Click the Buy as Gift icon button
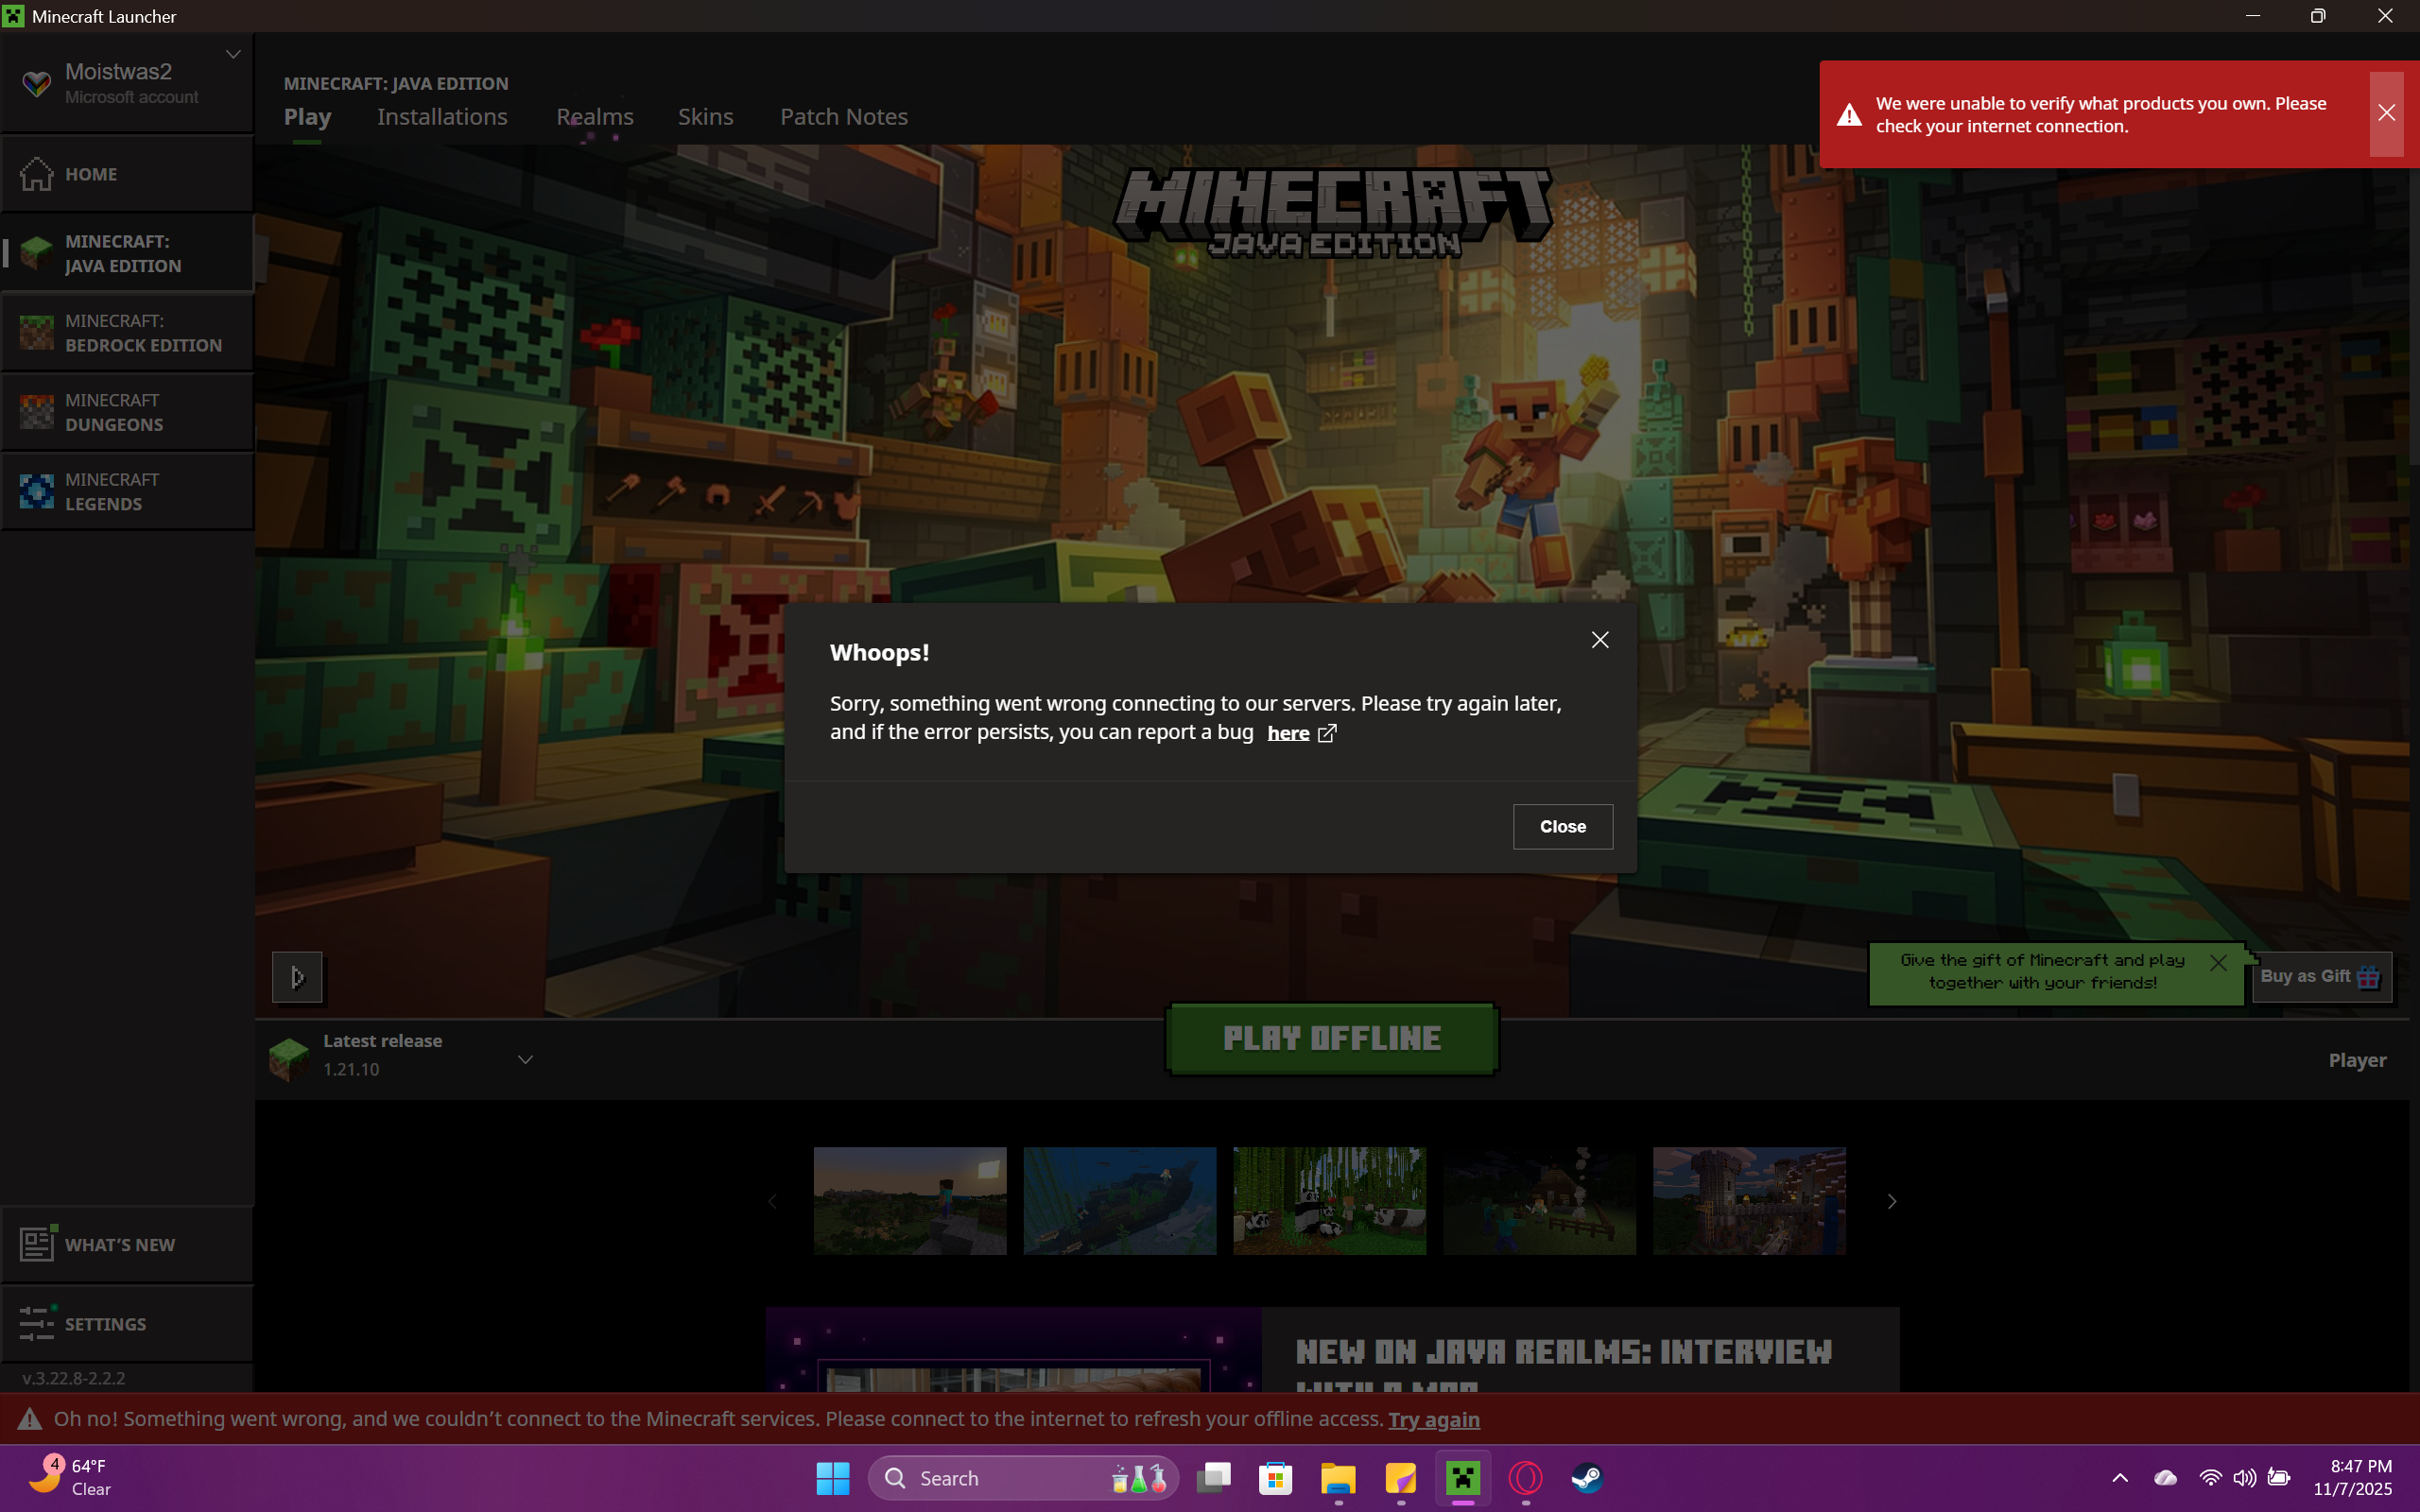The height and width of the screenshot is (1512, 2420). pos(2320,976)
